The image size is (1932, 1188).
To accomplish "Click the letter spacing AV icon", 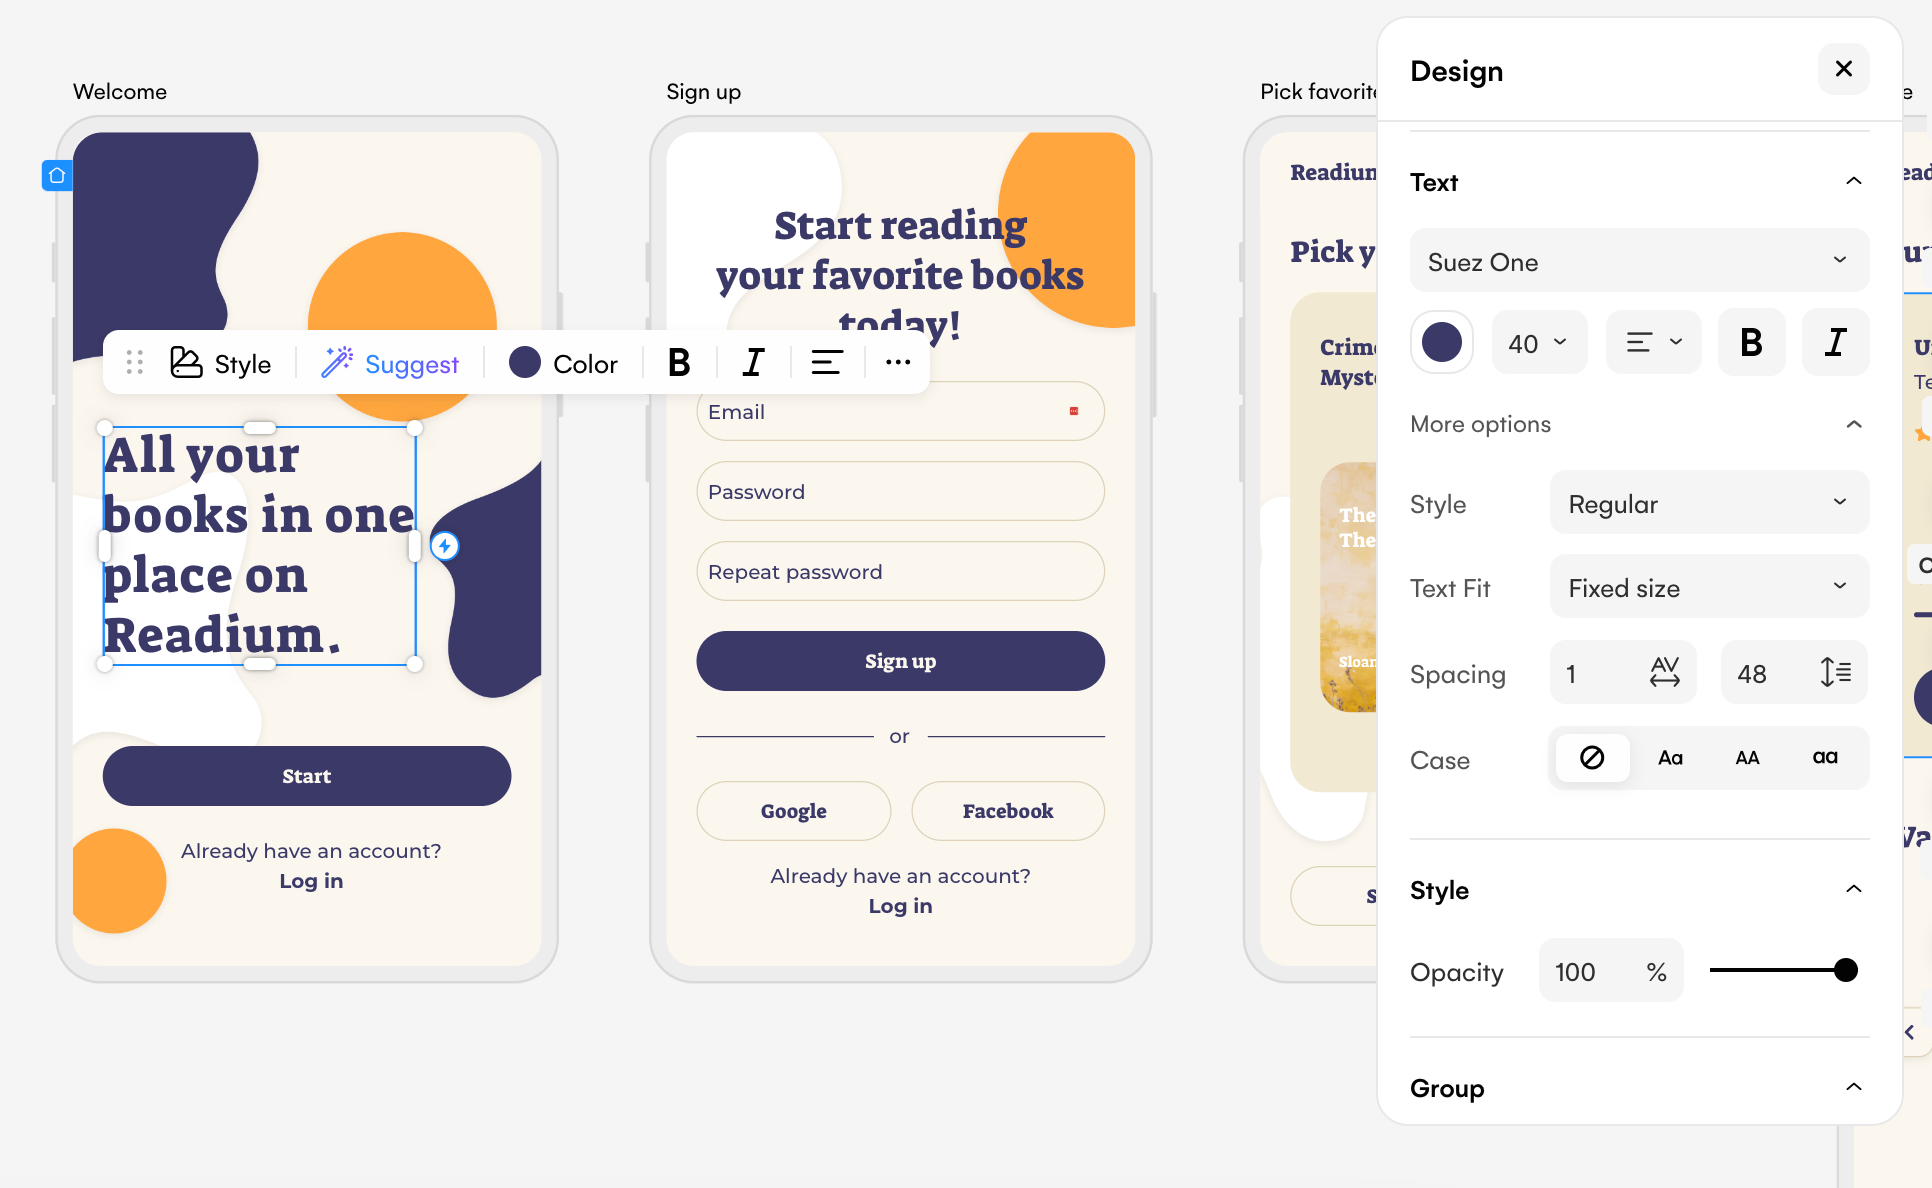I will [x=1662, y=673].
